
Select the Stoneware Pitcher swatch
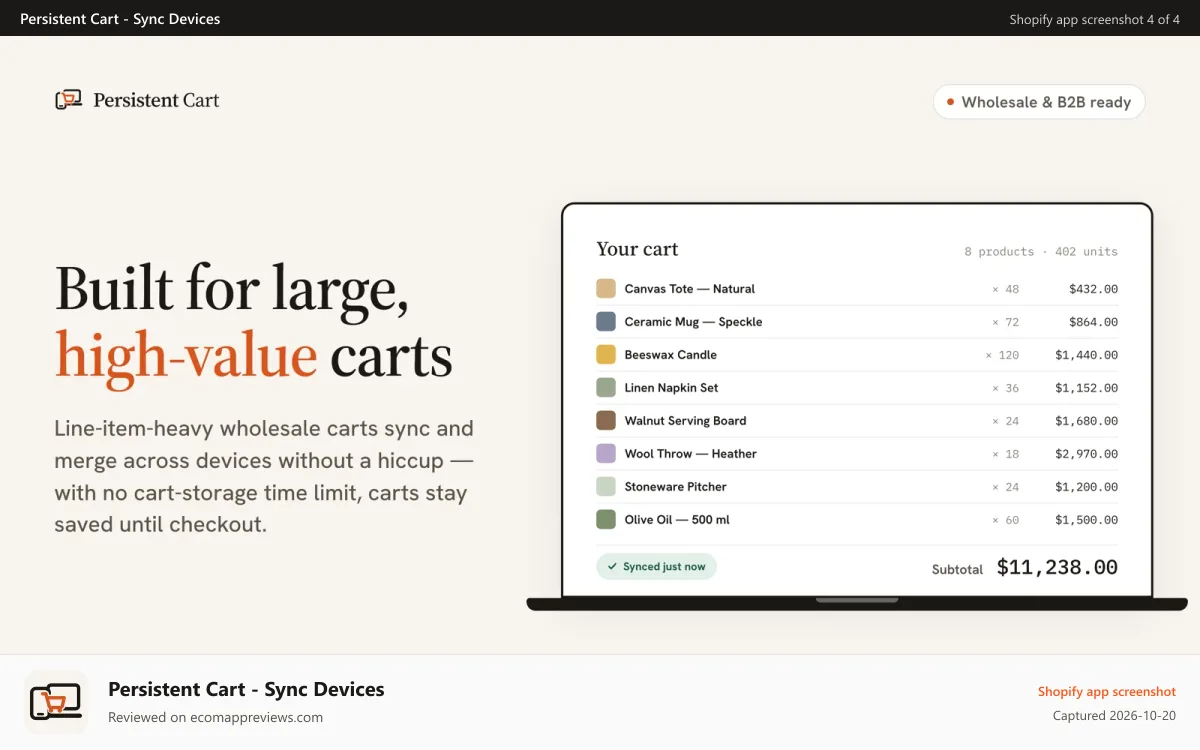click(606, 487)
